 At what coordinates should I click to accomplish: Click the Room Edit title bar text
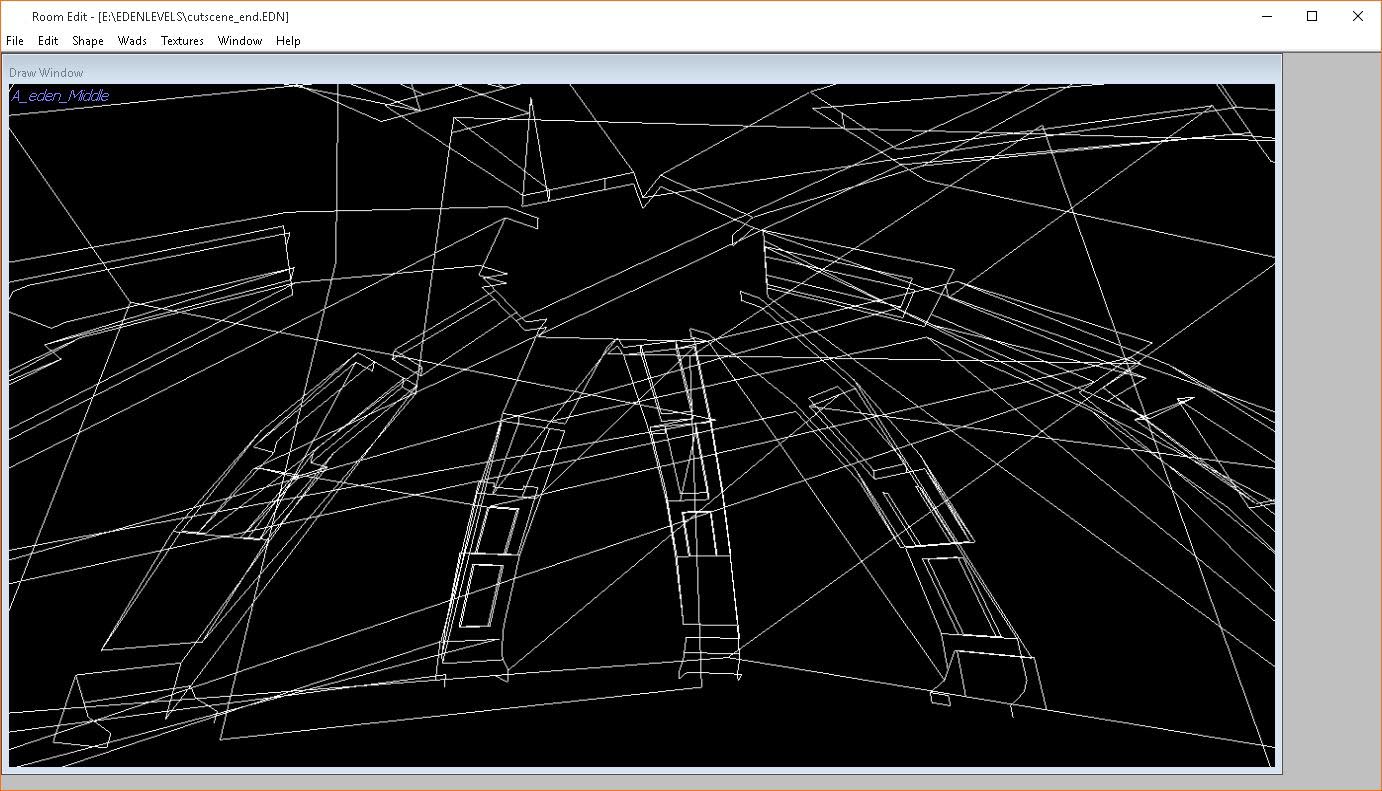[160, 17]
